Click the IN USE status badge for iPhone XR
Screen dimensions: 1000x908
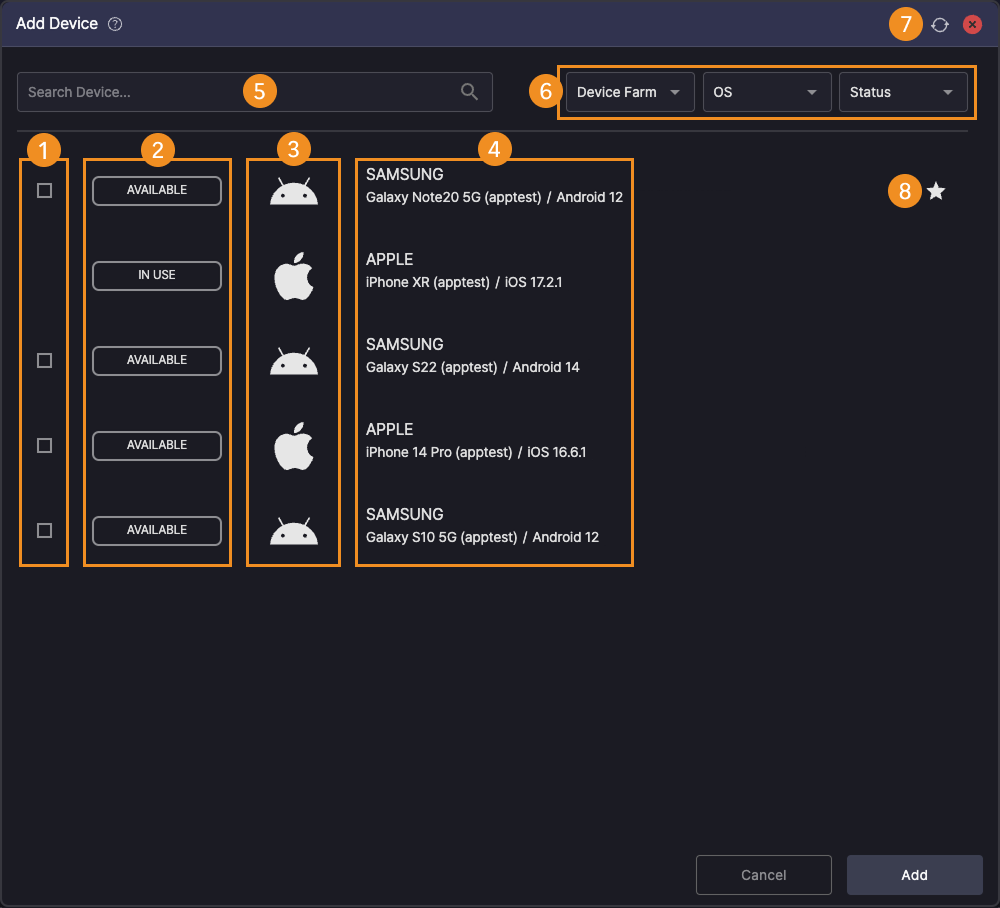(157, 276)
